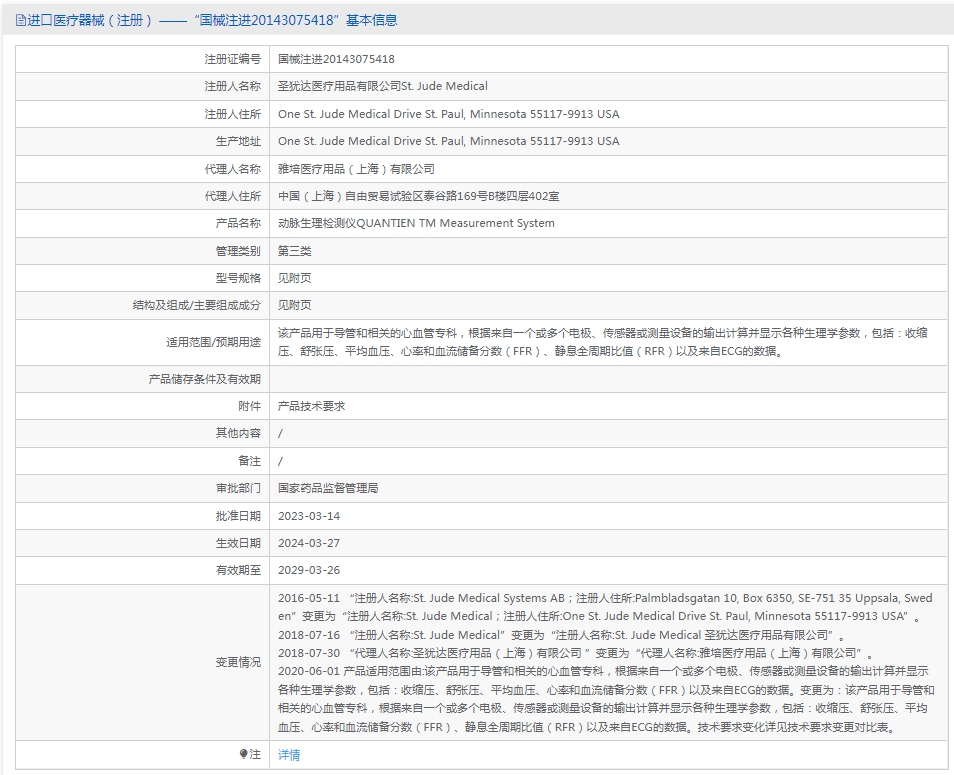Select the 适用范围/预期用途 label
Screen dimensions: 954x775
[x=214, y=342]
